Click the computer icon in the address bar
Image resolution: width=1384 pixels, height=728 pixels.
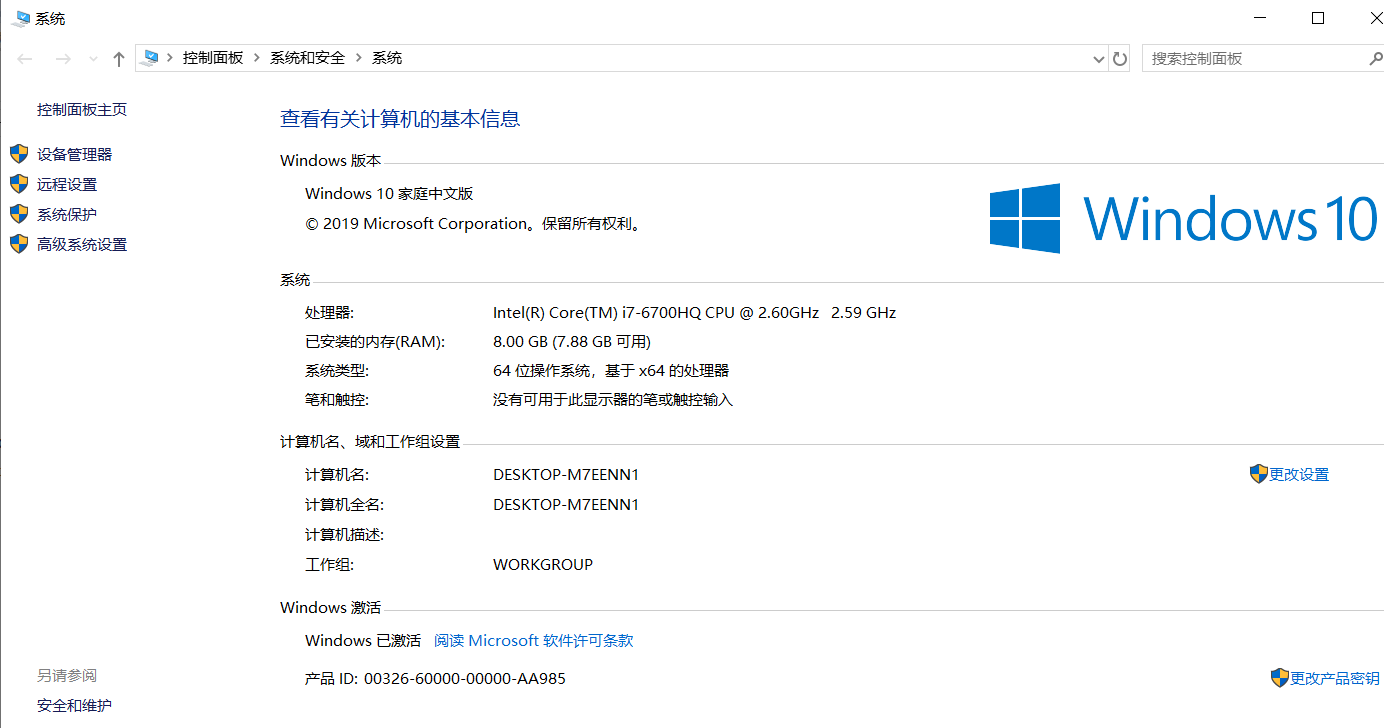(x=150, y=58)
